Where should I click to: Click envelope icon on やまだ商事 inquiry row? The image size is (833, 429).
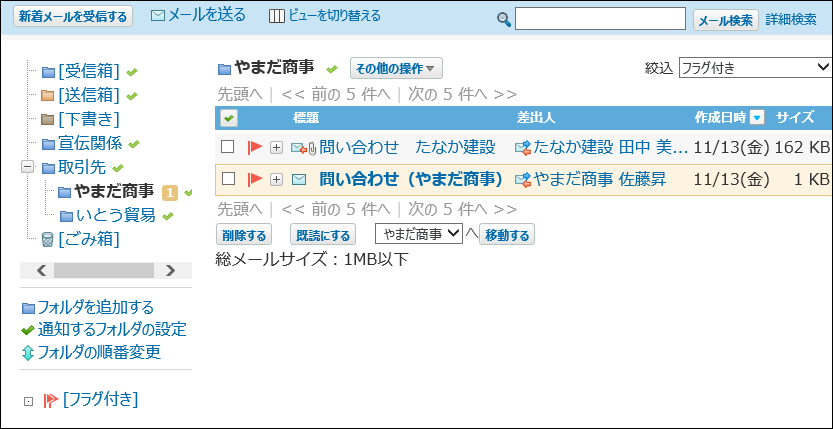pos(299,179)
